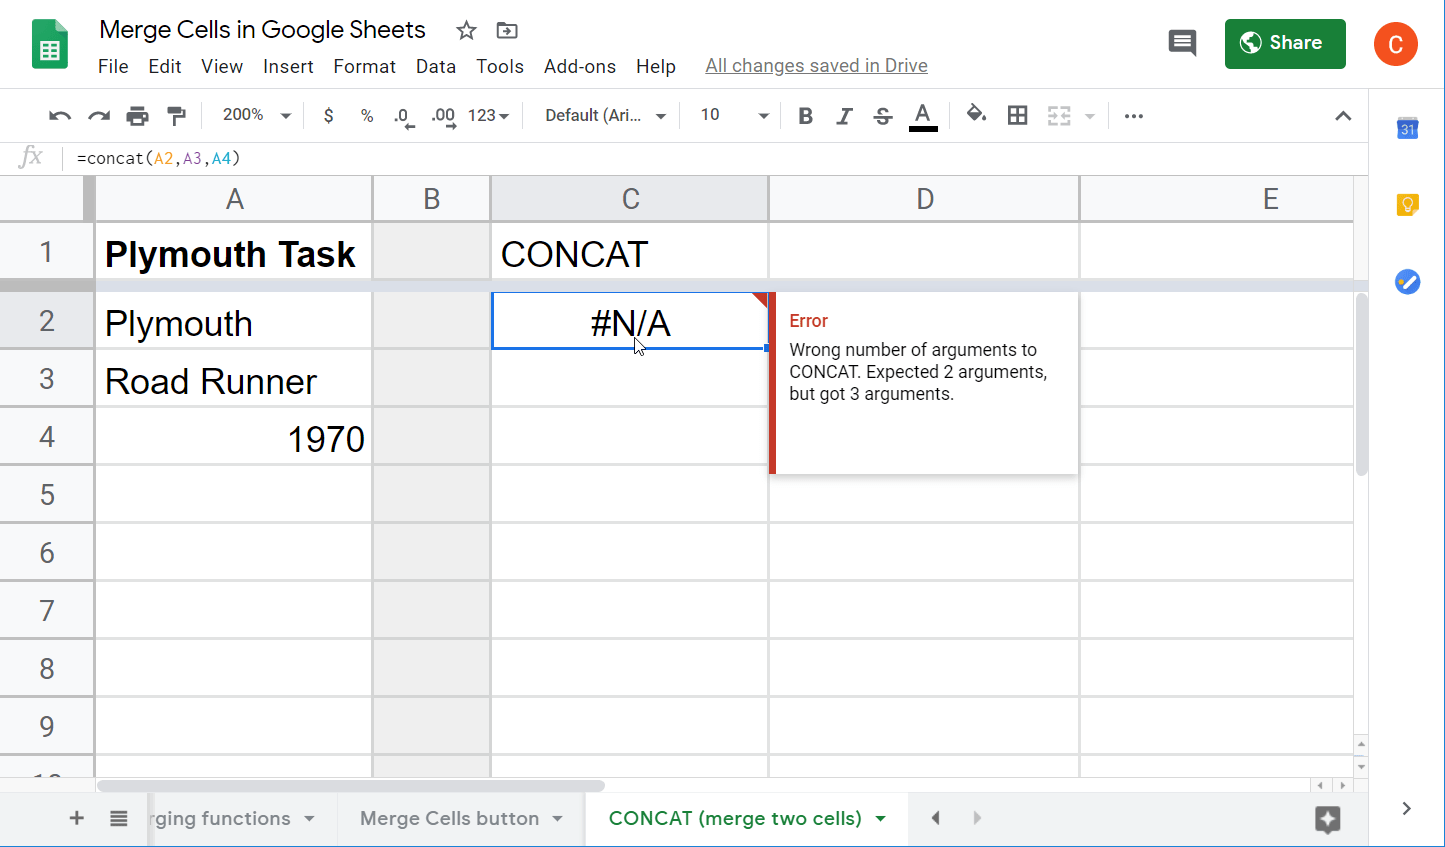The height and width of the screenshot is (847, 1445).
Task: Open the All changes saved in Drive link
Action: coord(816,65)
